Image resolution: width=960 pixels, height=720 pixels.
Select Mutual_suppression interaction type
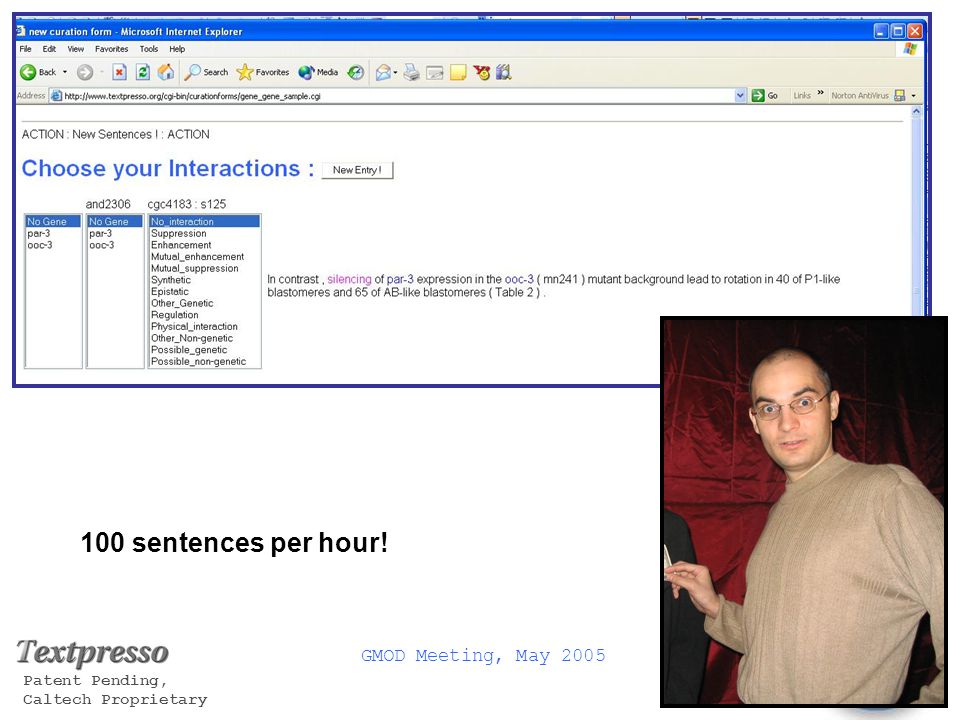tap(204, 268)
